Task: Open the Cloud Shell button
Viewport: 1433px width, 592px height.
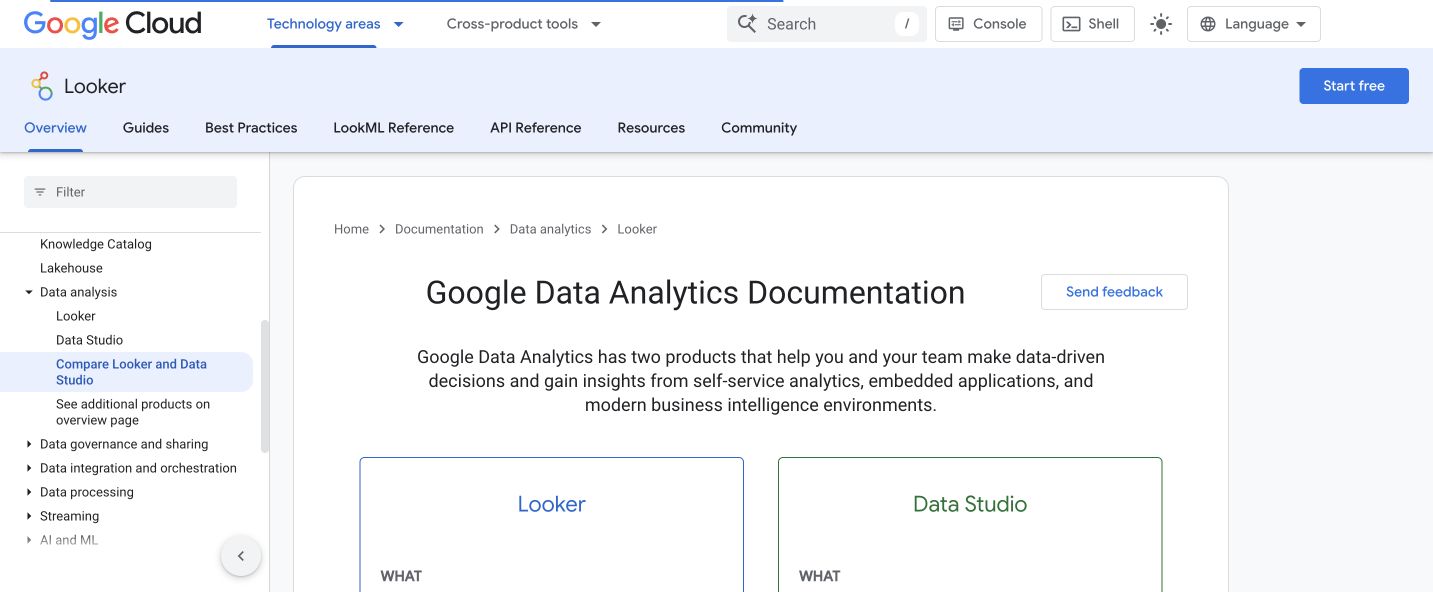Action: [x=1092, y=24]
